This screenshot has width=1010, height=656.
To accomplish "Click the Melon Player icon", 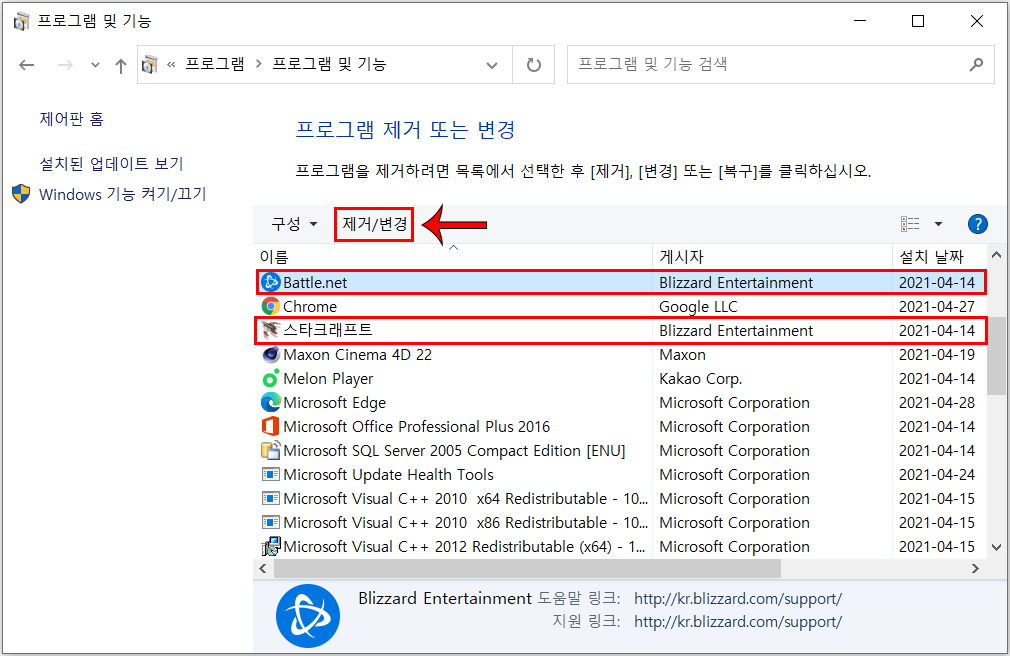I will tap(271, 378).
